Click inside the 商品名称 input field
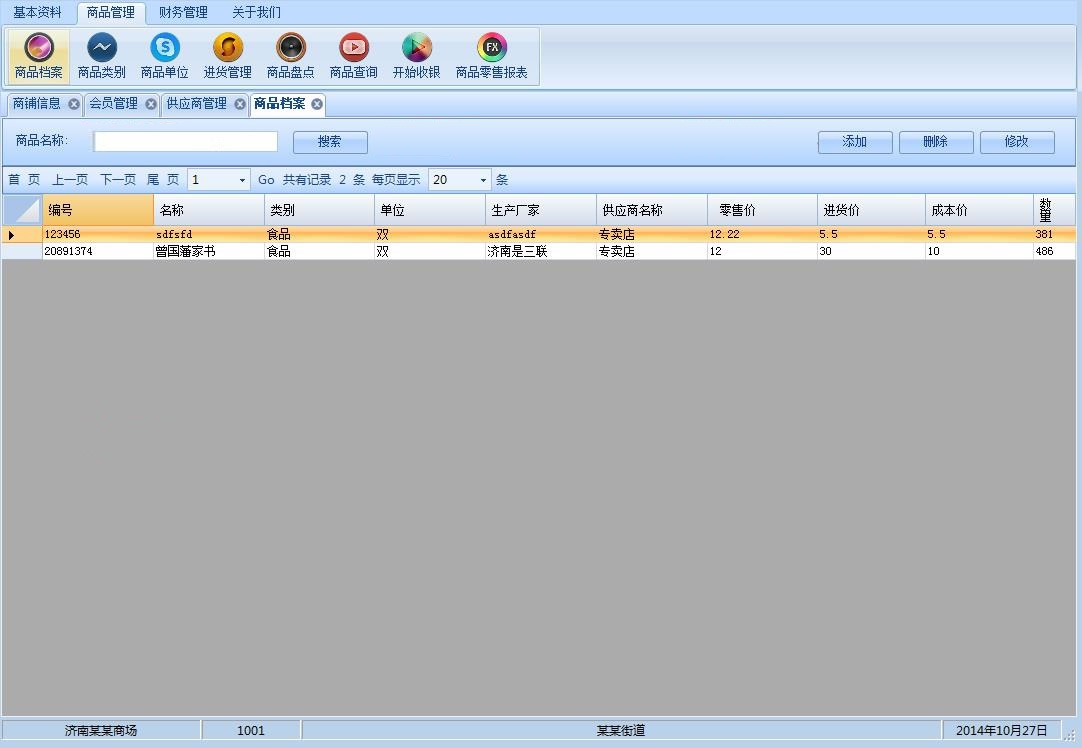The width and height of the screenshot is (1082, 748). point(184,141)
